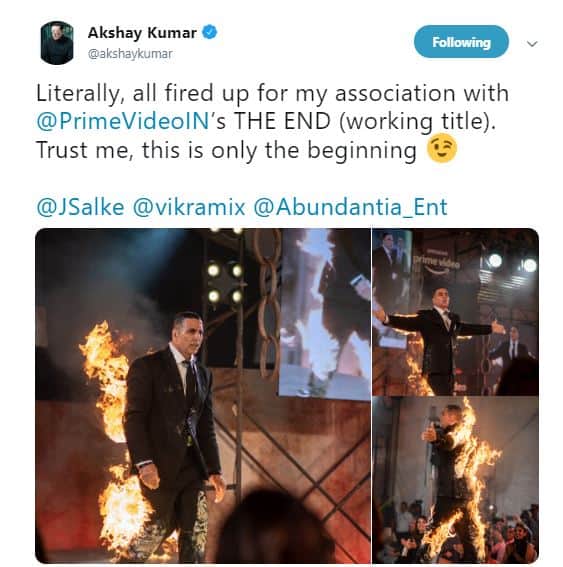Screen dimensions: 563x567
Task: Open Akshay Kumar's profile avatar
Action: pos(57,43)
